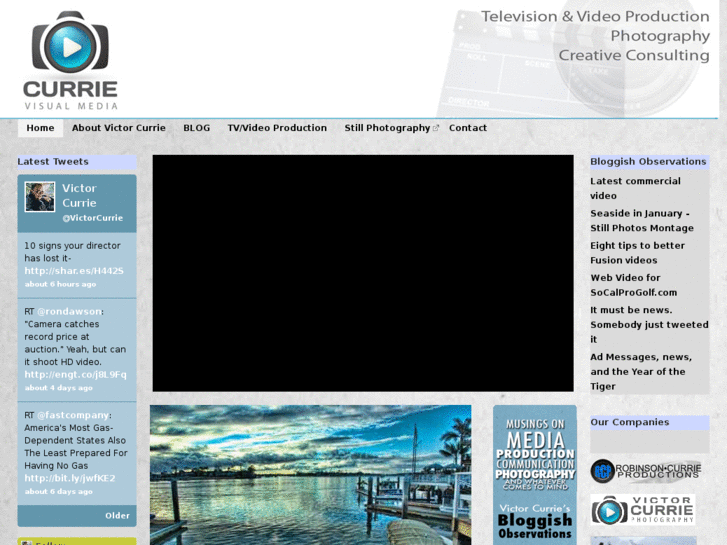Click the Bloggish Observations sidebar heading
This screenshot has height=545, width=727.
click(x=648, y=162)
